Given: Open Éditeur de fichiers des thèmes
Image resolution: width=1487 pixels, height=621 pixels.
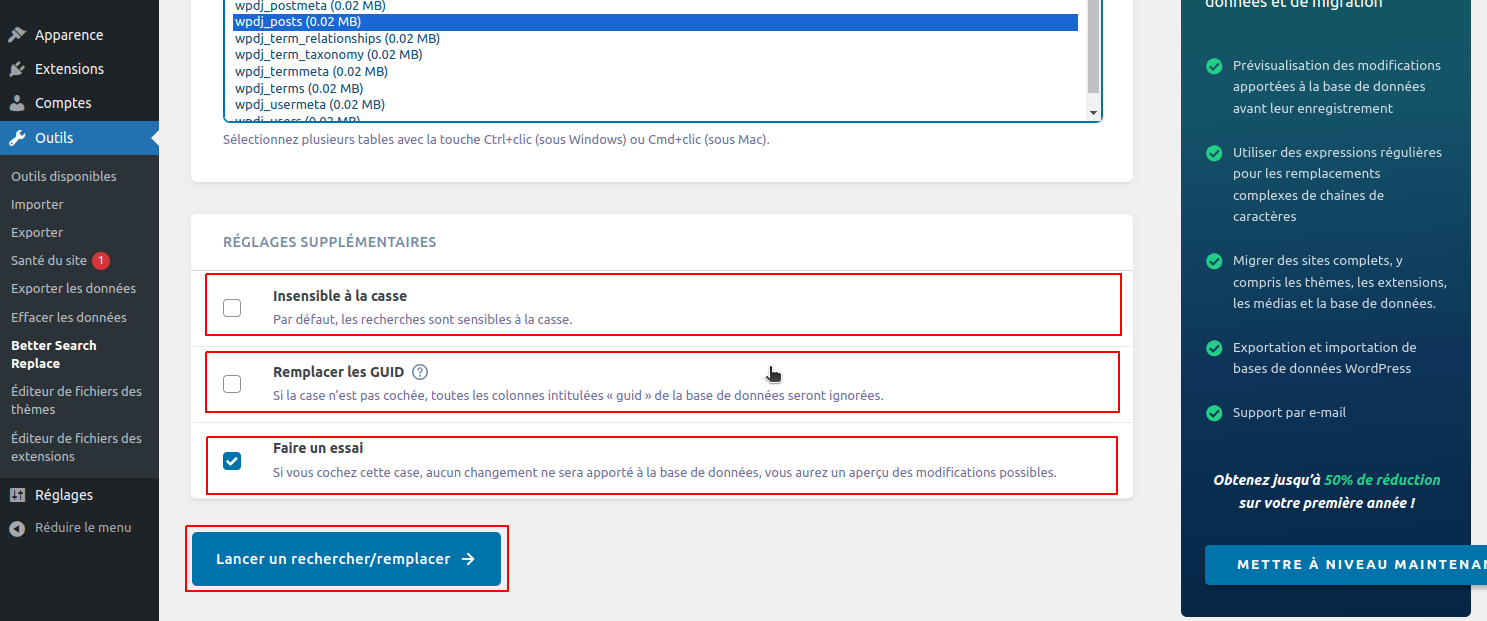Looking at the screenshot, I should 76,400.
